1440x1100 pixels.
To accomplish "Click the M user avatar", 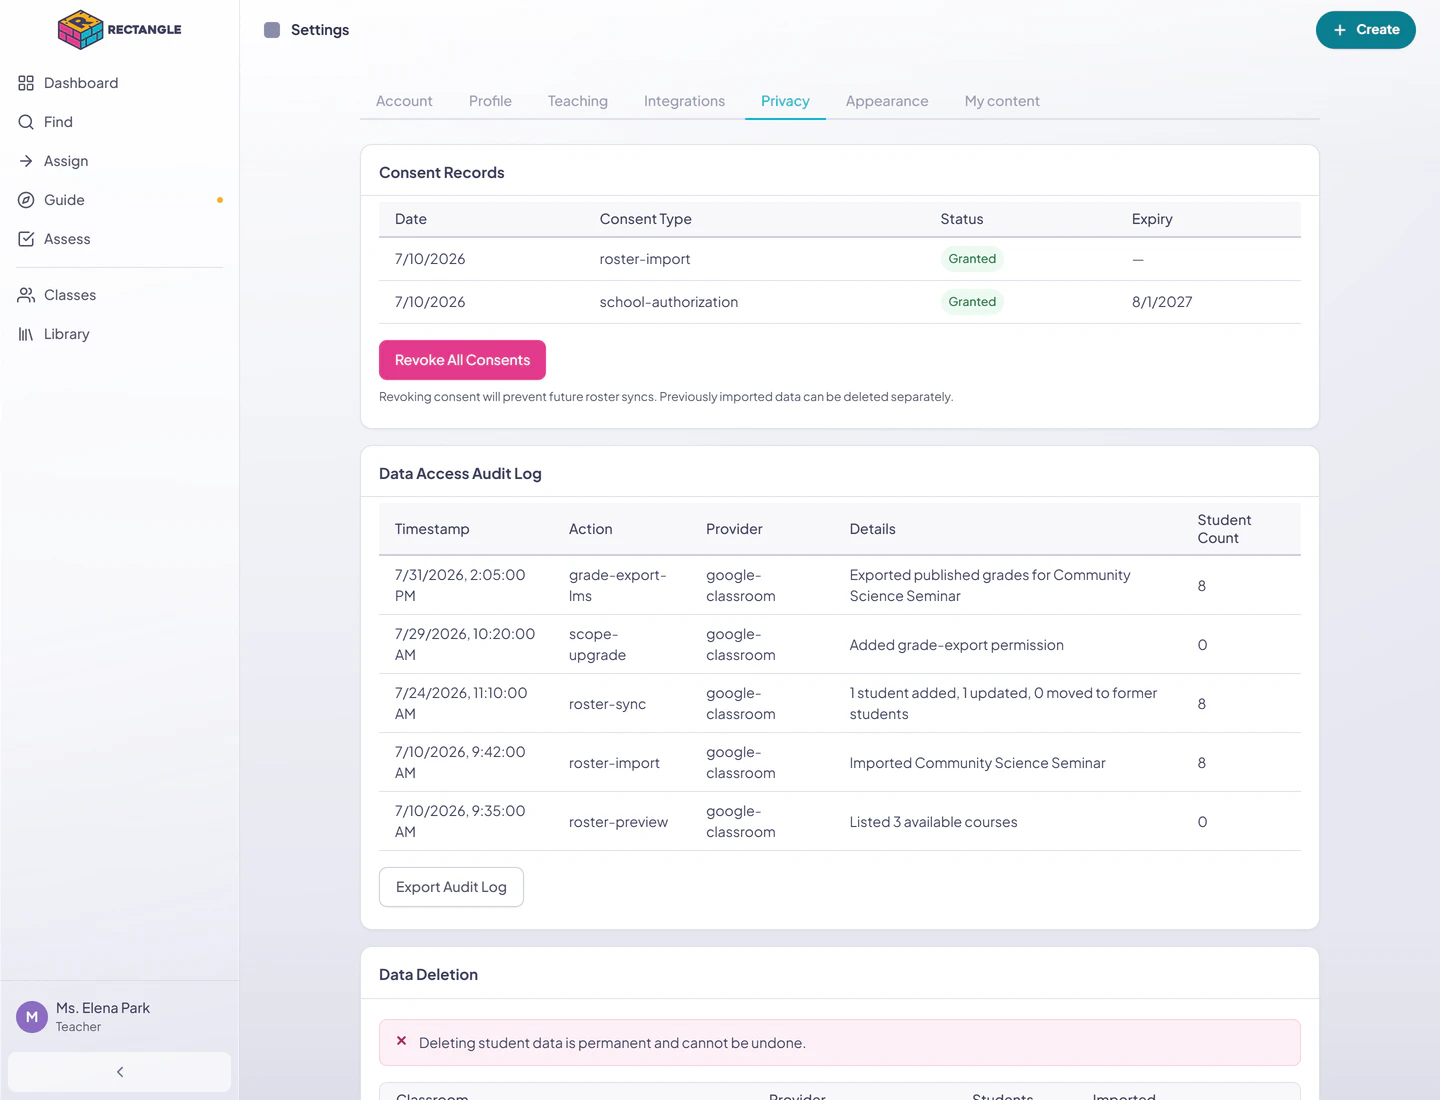I will (x=32, y=1017).
